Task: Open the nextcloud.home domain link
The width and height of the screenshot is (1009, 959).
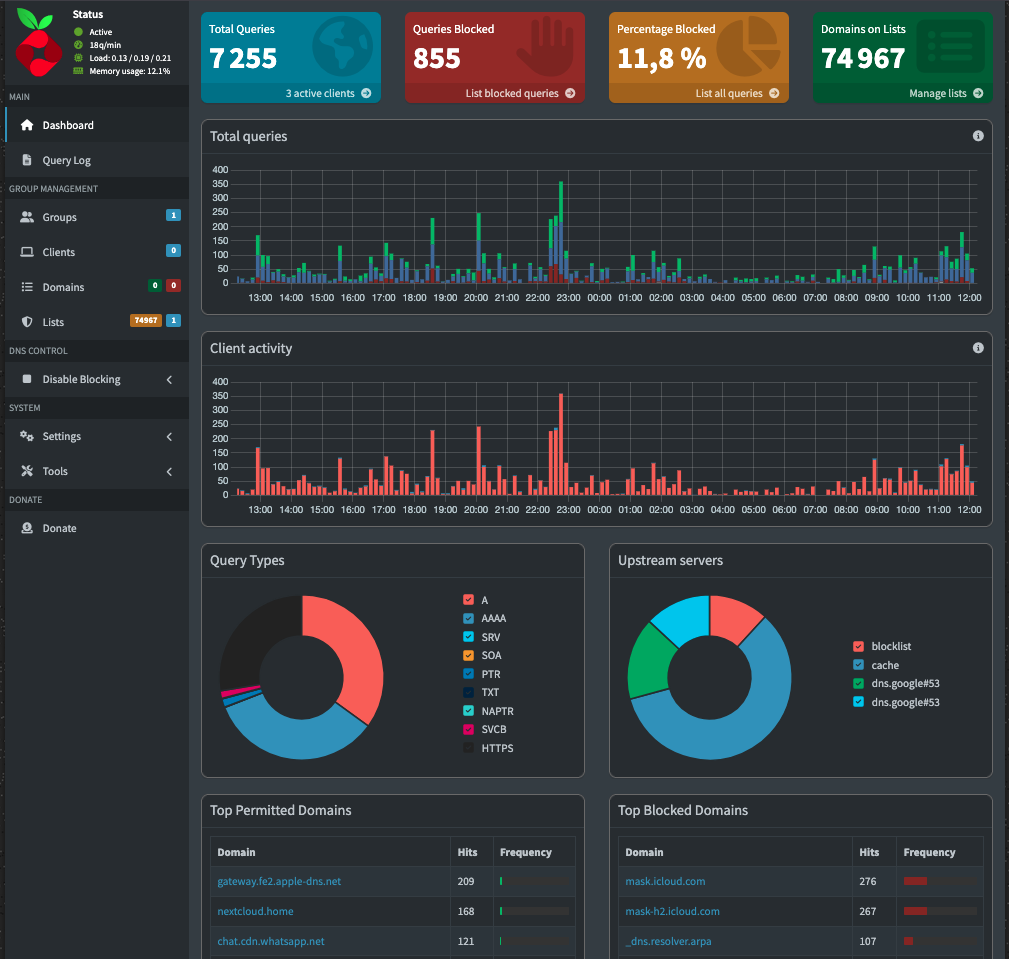Action: click(255, 911)
